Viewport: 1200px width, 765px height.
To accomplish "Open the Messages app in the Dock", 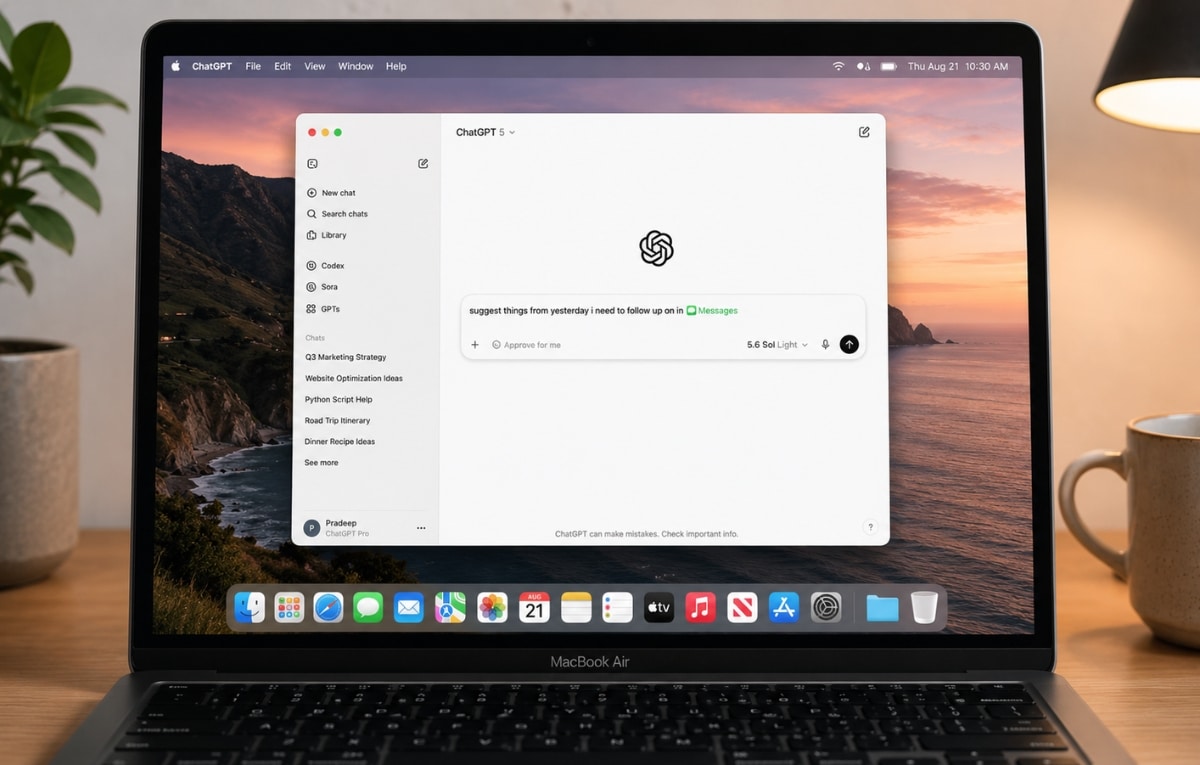I will click(x=368, y=607).
